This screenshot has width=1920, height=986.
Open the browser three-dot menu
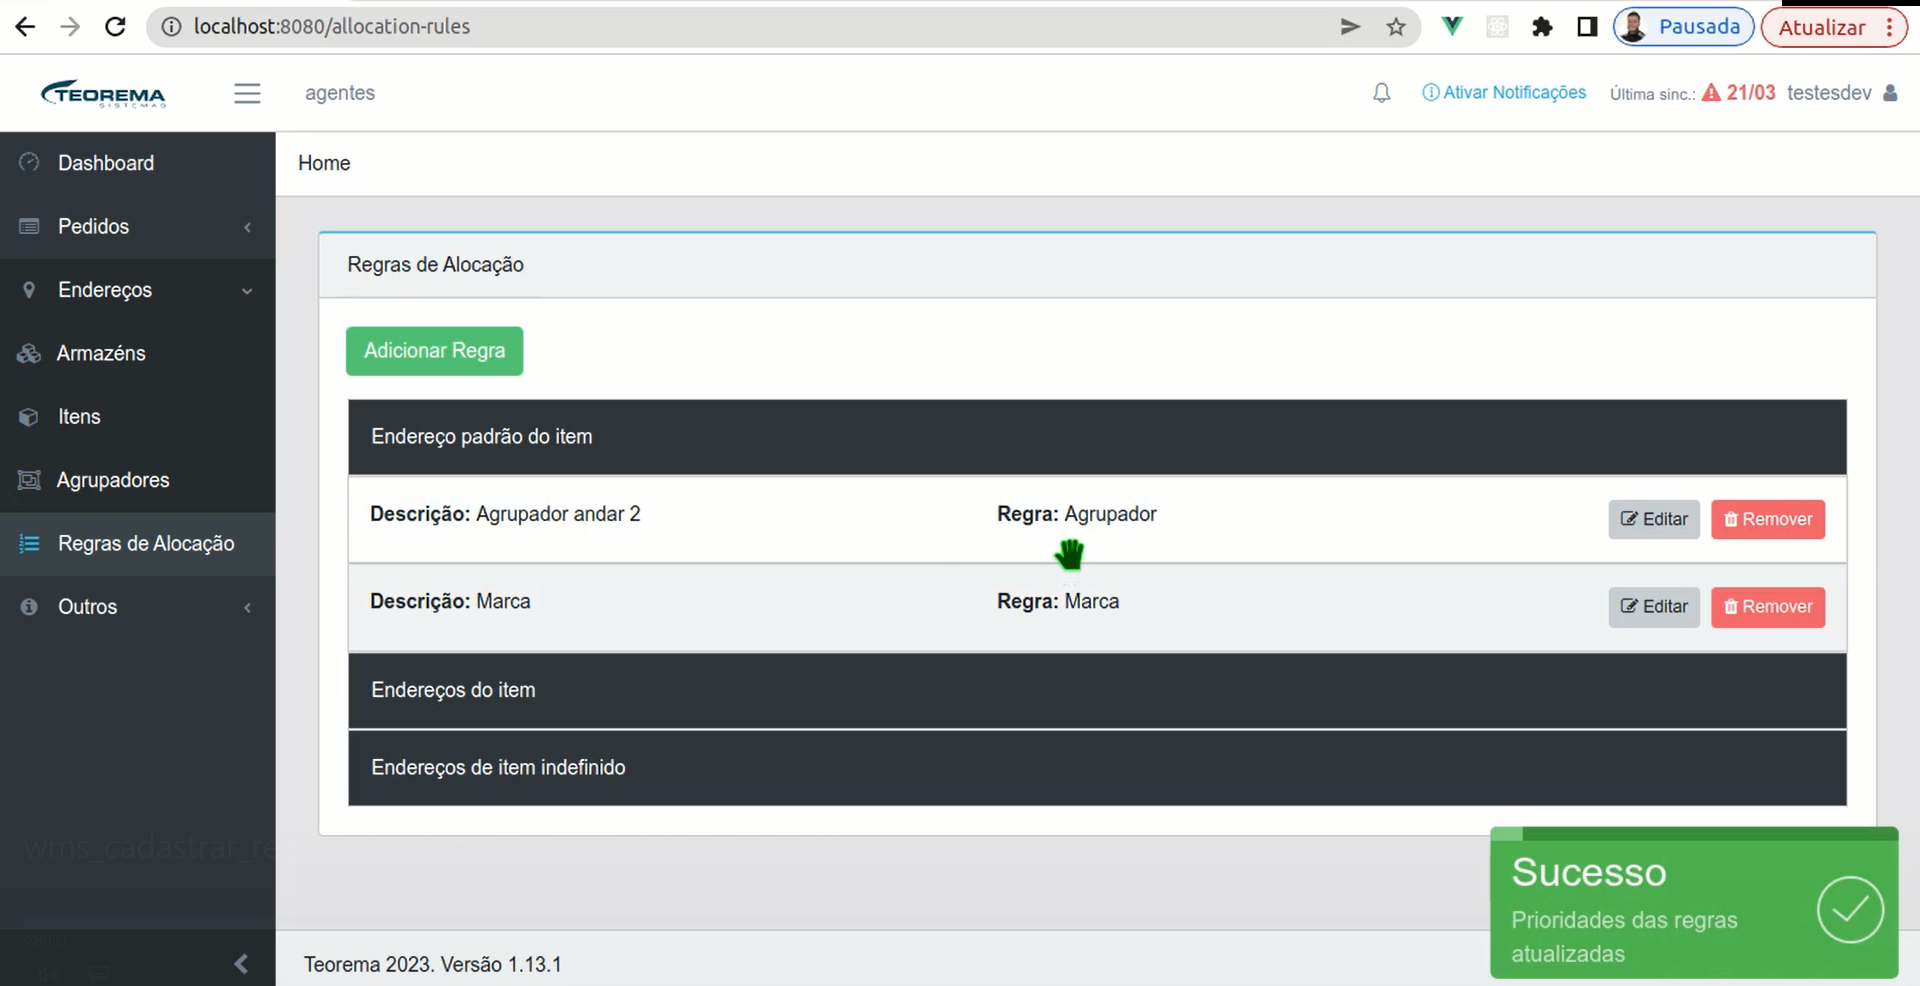click(1889, 27)
